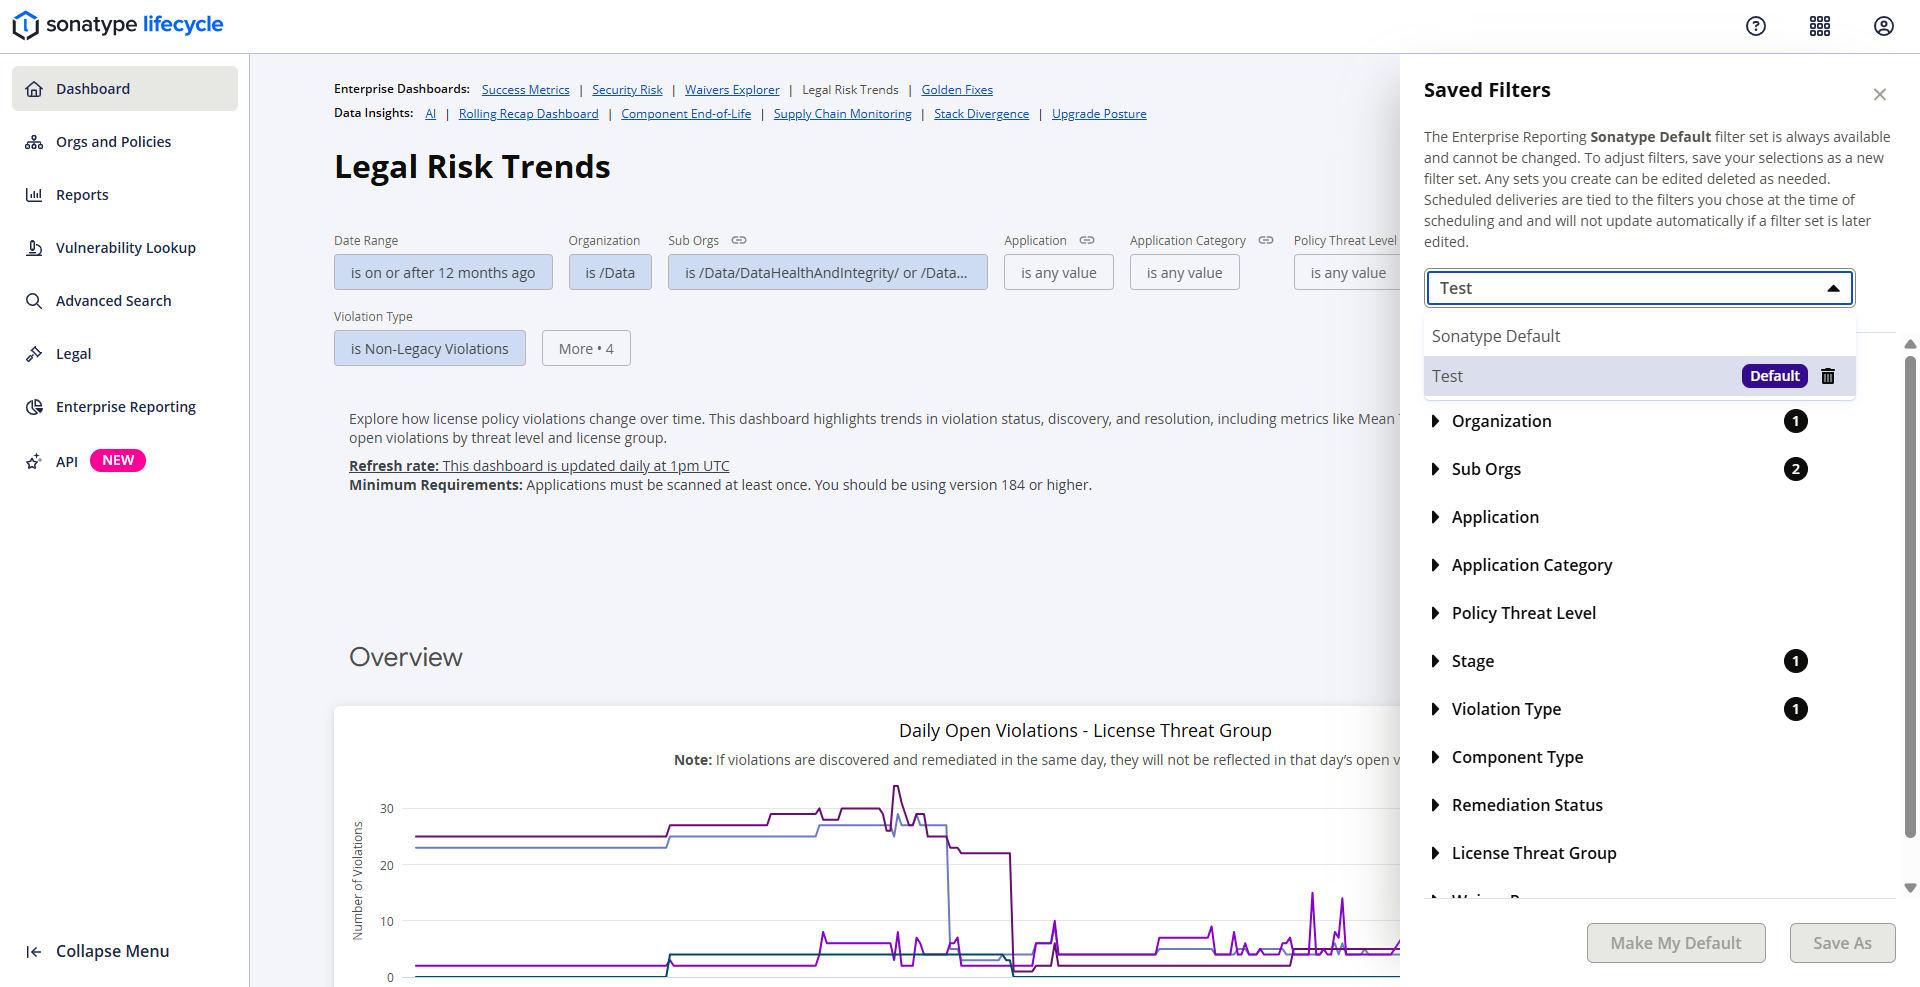Open Advanced Search
Screen dimensions: 1920x987
[125, 301]
